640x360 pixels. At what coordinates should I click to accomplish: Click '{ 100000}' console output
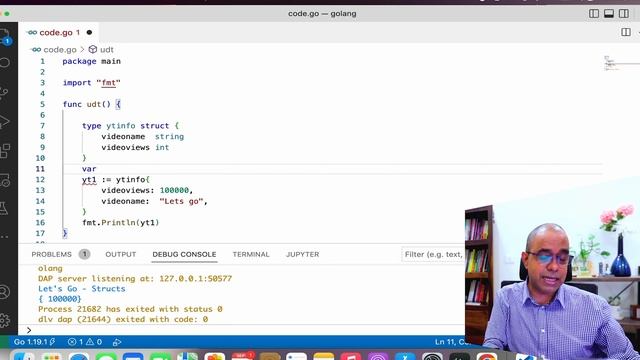click(x=60, y=299)
